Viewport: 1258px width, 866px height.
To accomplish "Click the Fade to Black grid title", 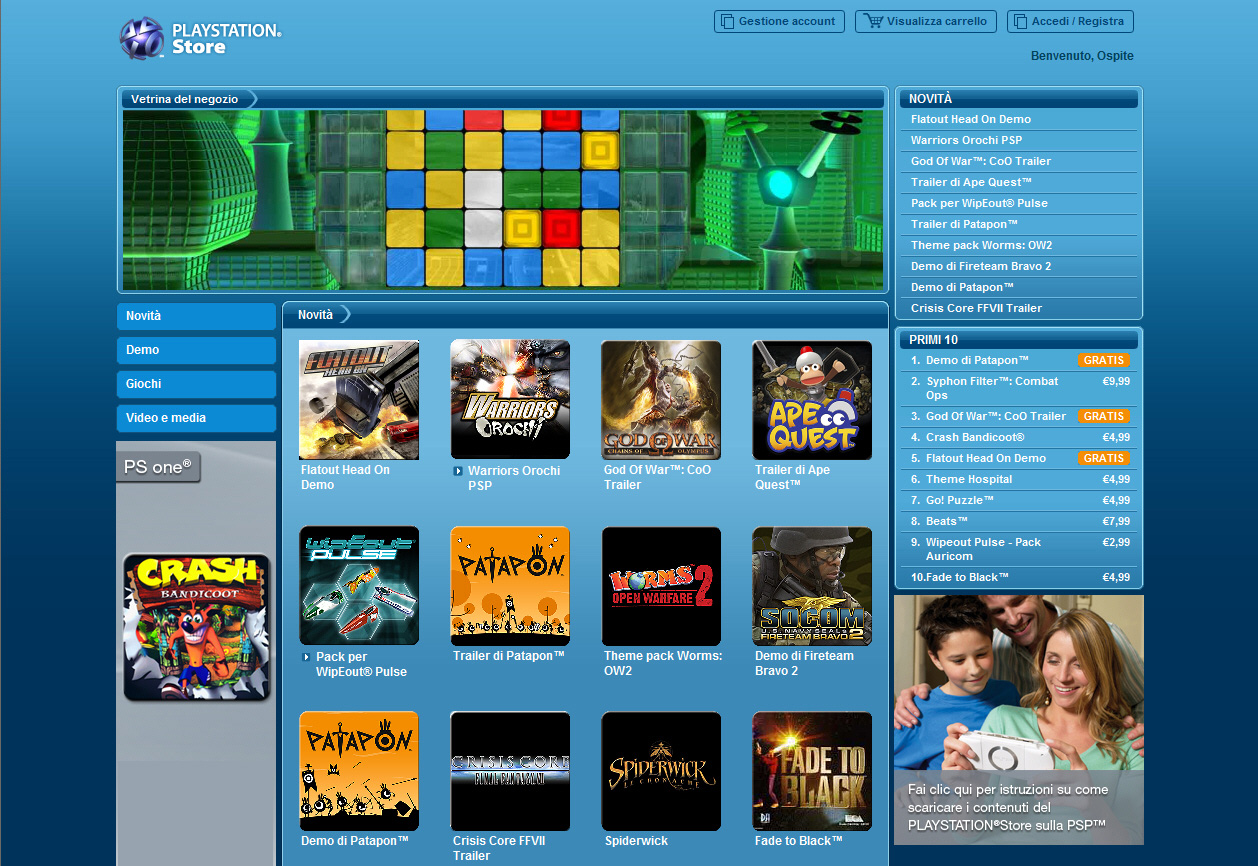I will pos(799,841).
